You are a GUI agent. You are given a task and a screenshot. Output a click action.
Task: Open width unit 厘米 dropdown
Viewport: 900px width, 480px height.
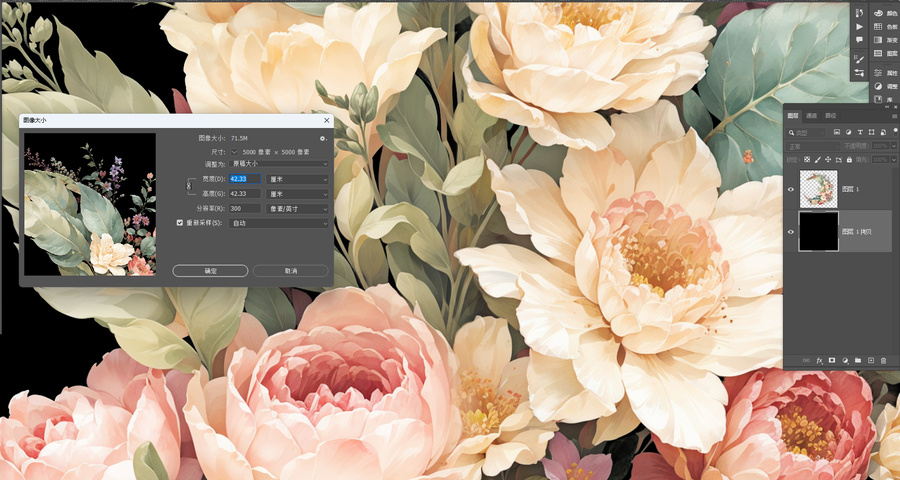(297, 179)
